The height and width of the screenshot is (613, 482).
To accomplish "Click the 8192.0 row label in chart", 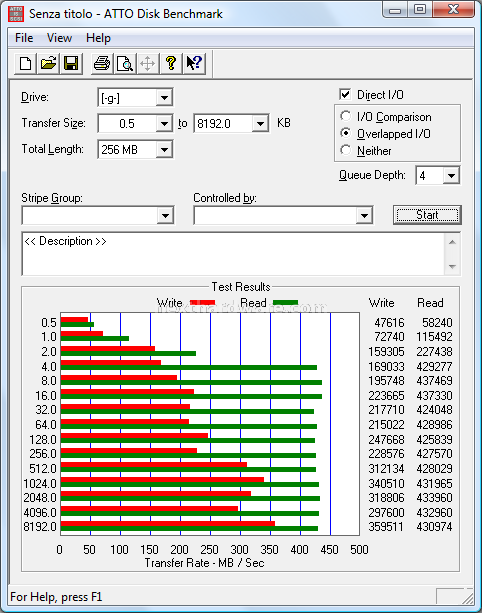I will click(40, 526).
